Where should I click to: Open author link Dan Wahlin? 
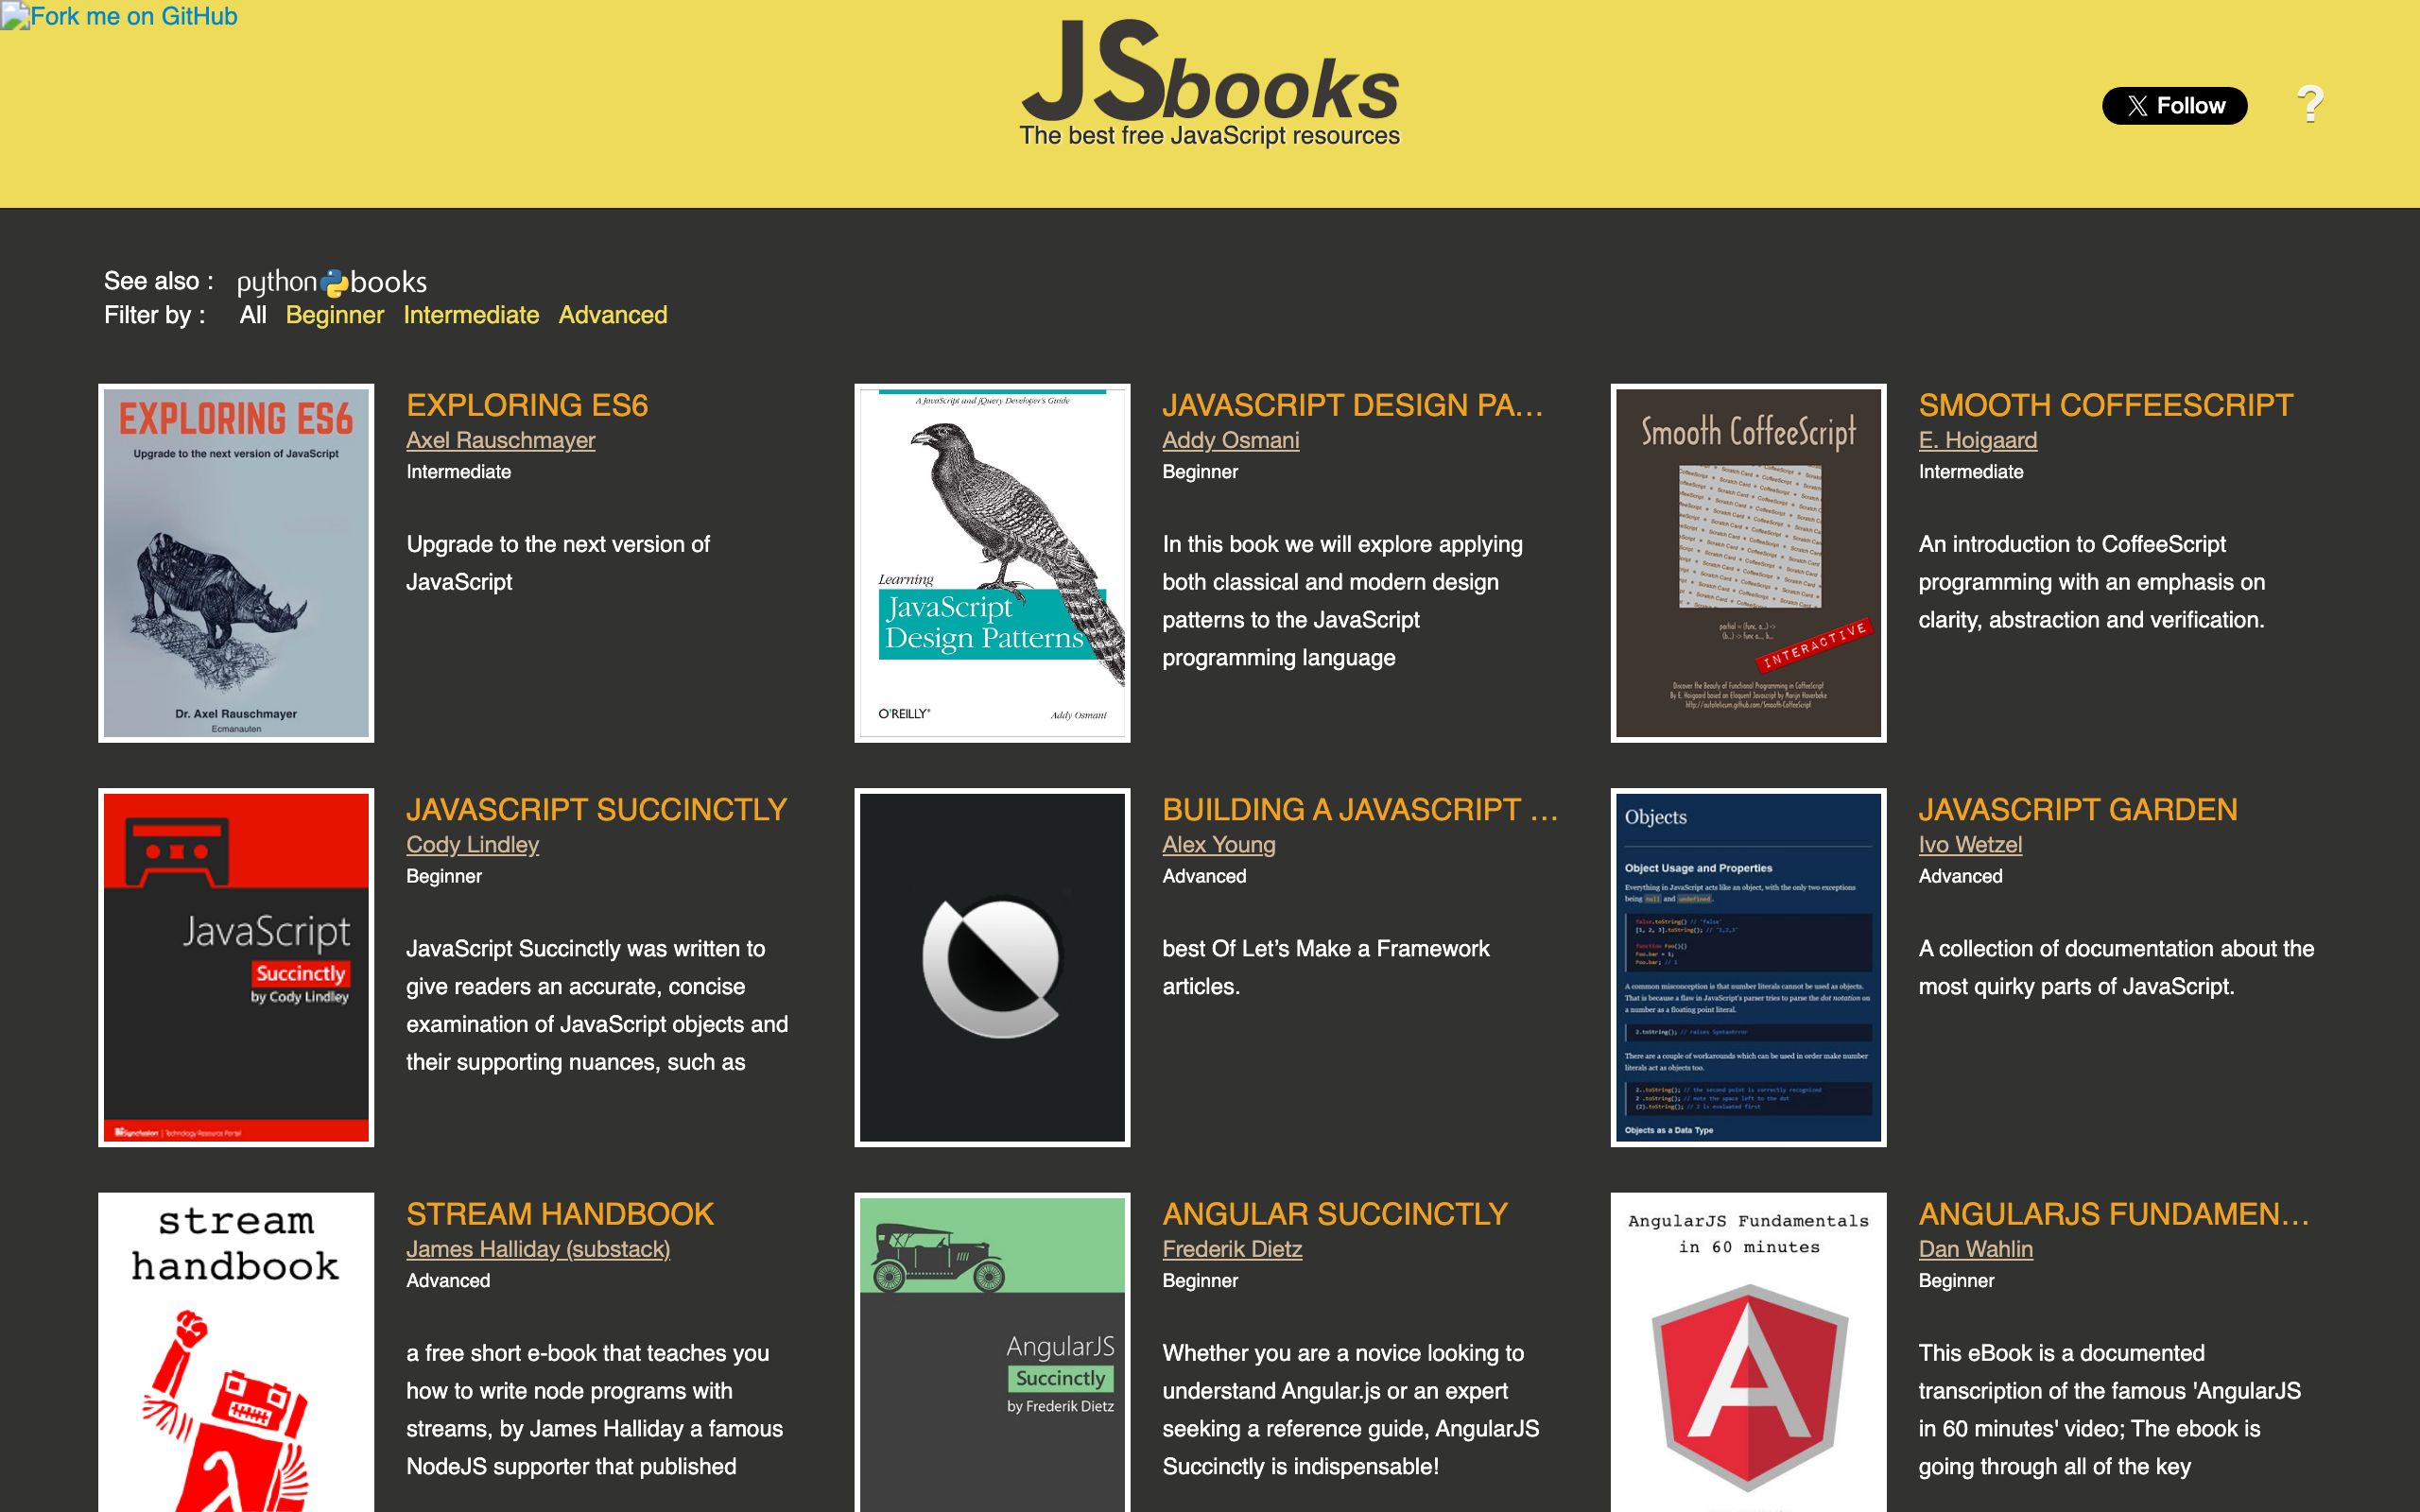[x=1975, y=1248]
